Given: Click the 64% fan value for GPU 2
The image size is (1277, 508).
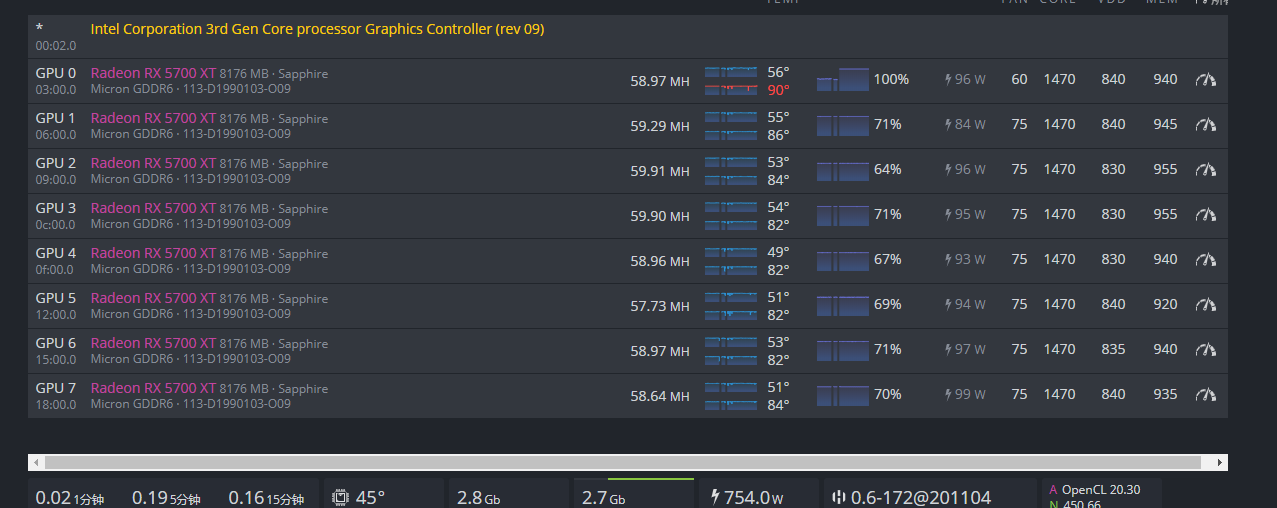Looking at the screenshot, I should (888, 170).
